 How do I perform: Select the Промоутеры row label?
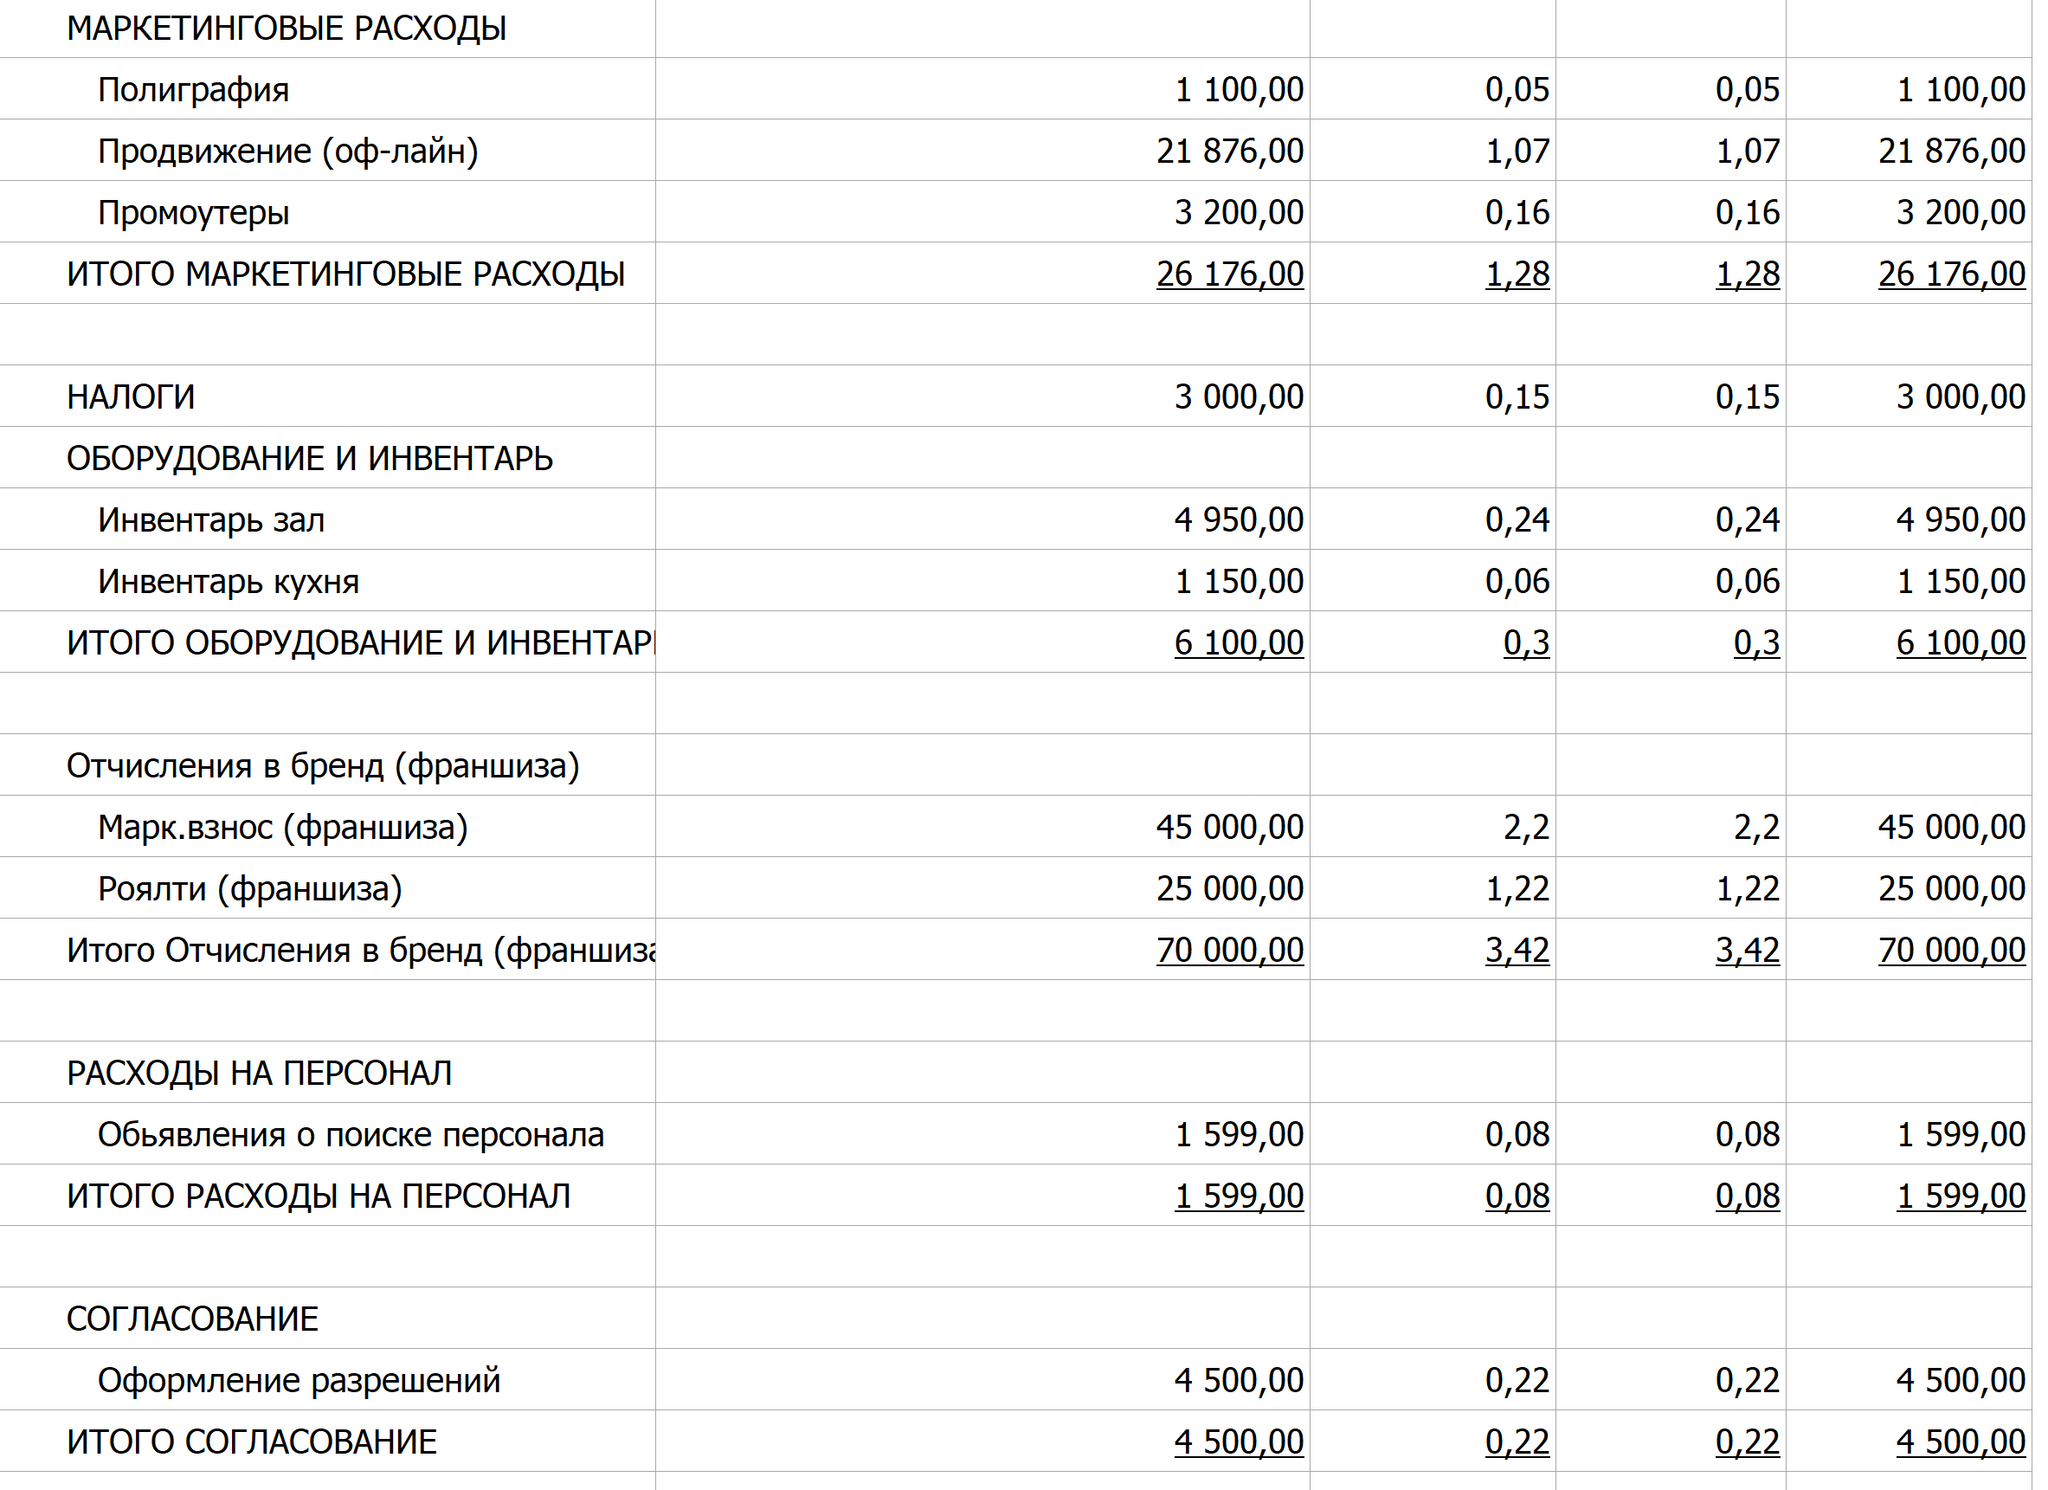click(193, 213)
